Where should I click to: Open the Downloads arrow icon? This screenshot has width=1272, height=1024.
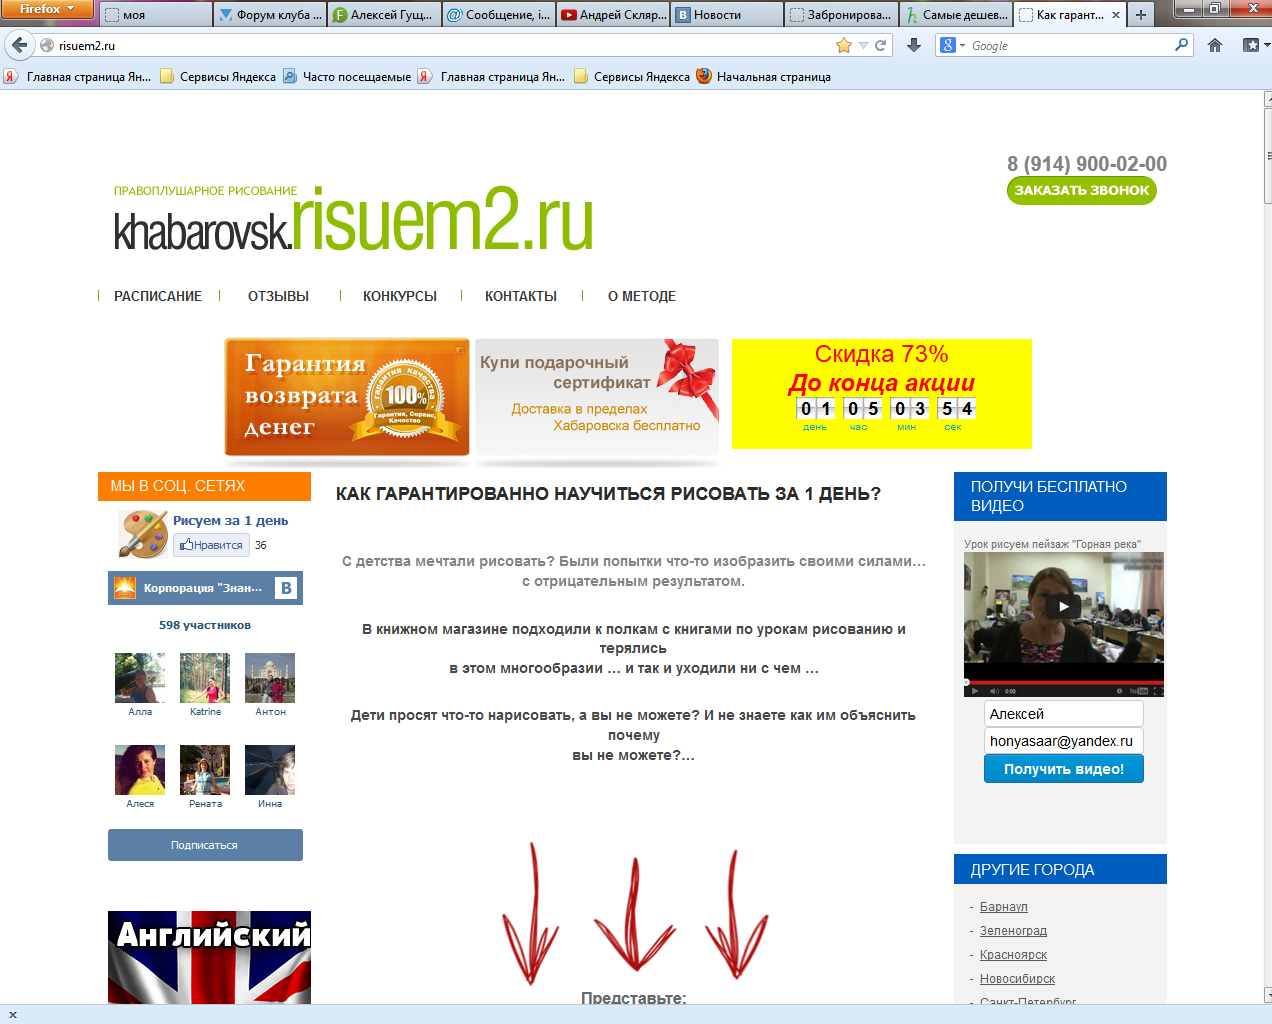tap(913, 45)
